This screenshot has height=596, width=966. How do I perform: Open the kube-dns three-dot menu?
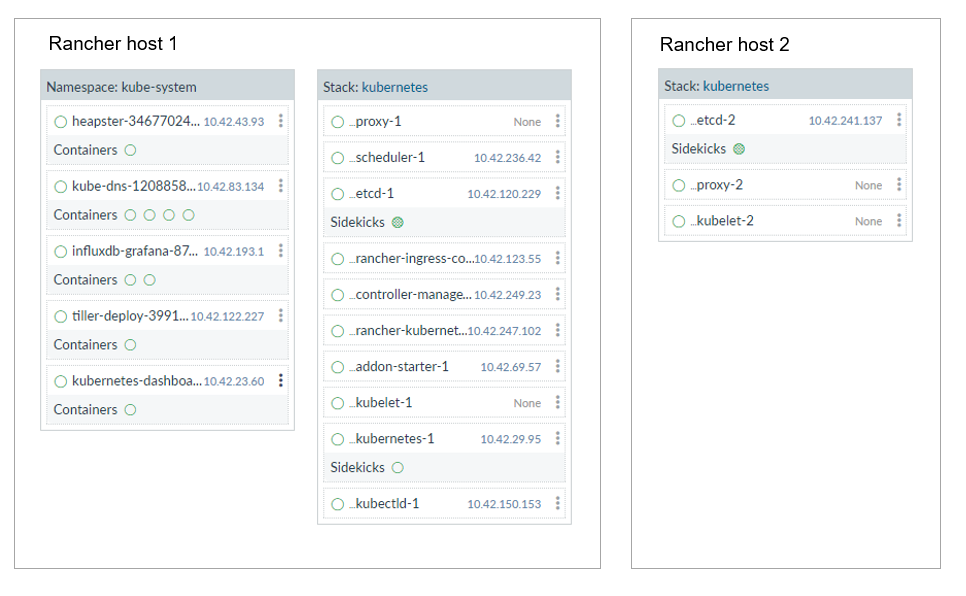[281, 186]
